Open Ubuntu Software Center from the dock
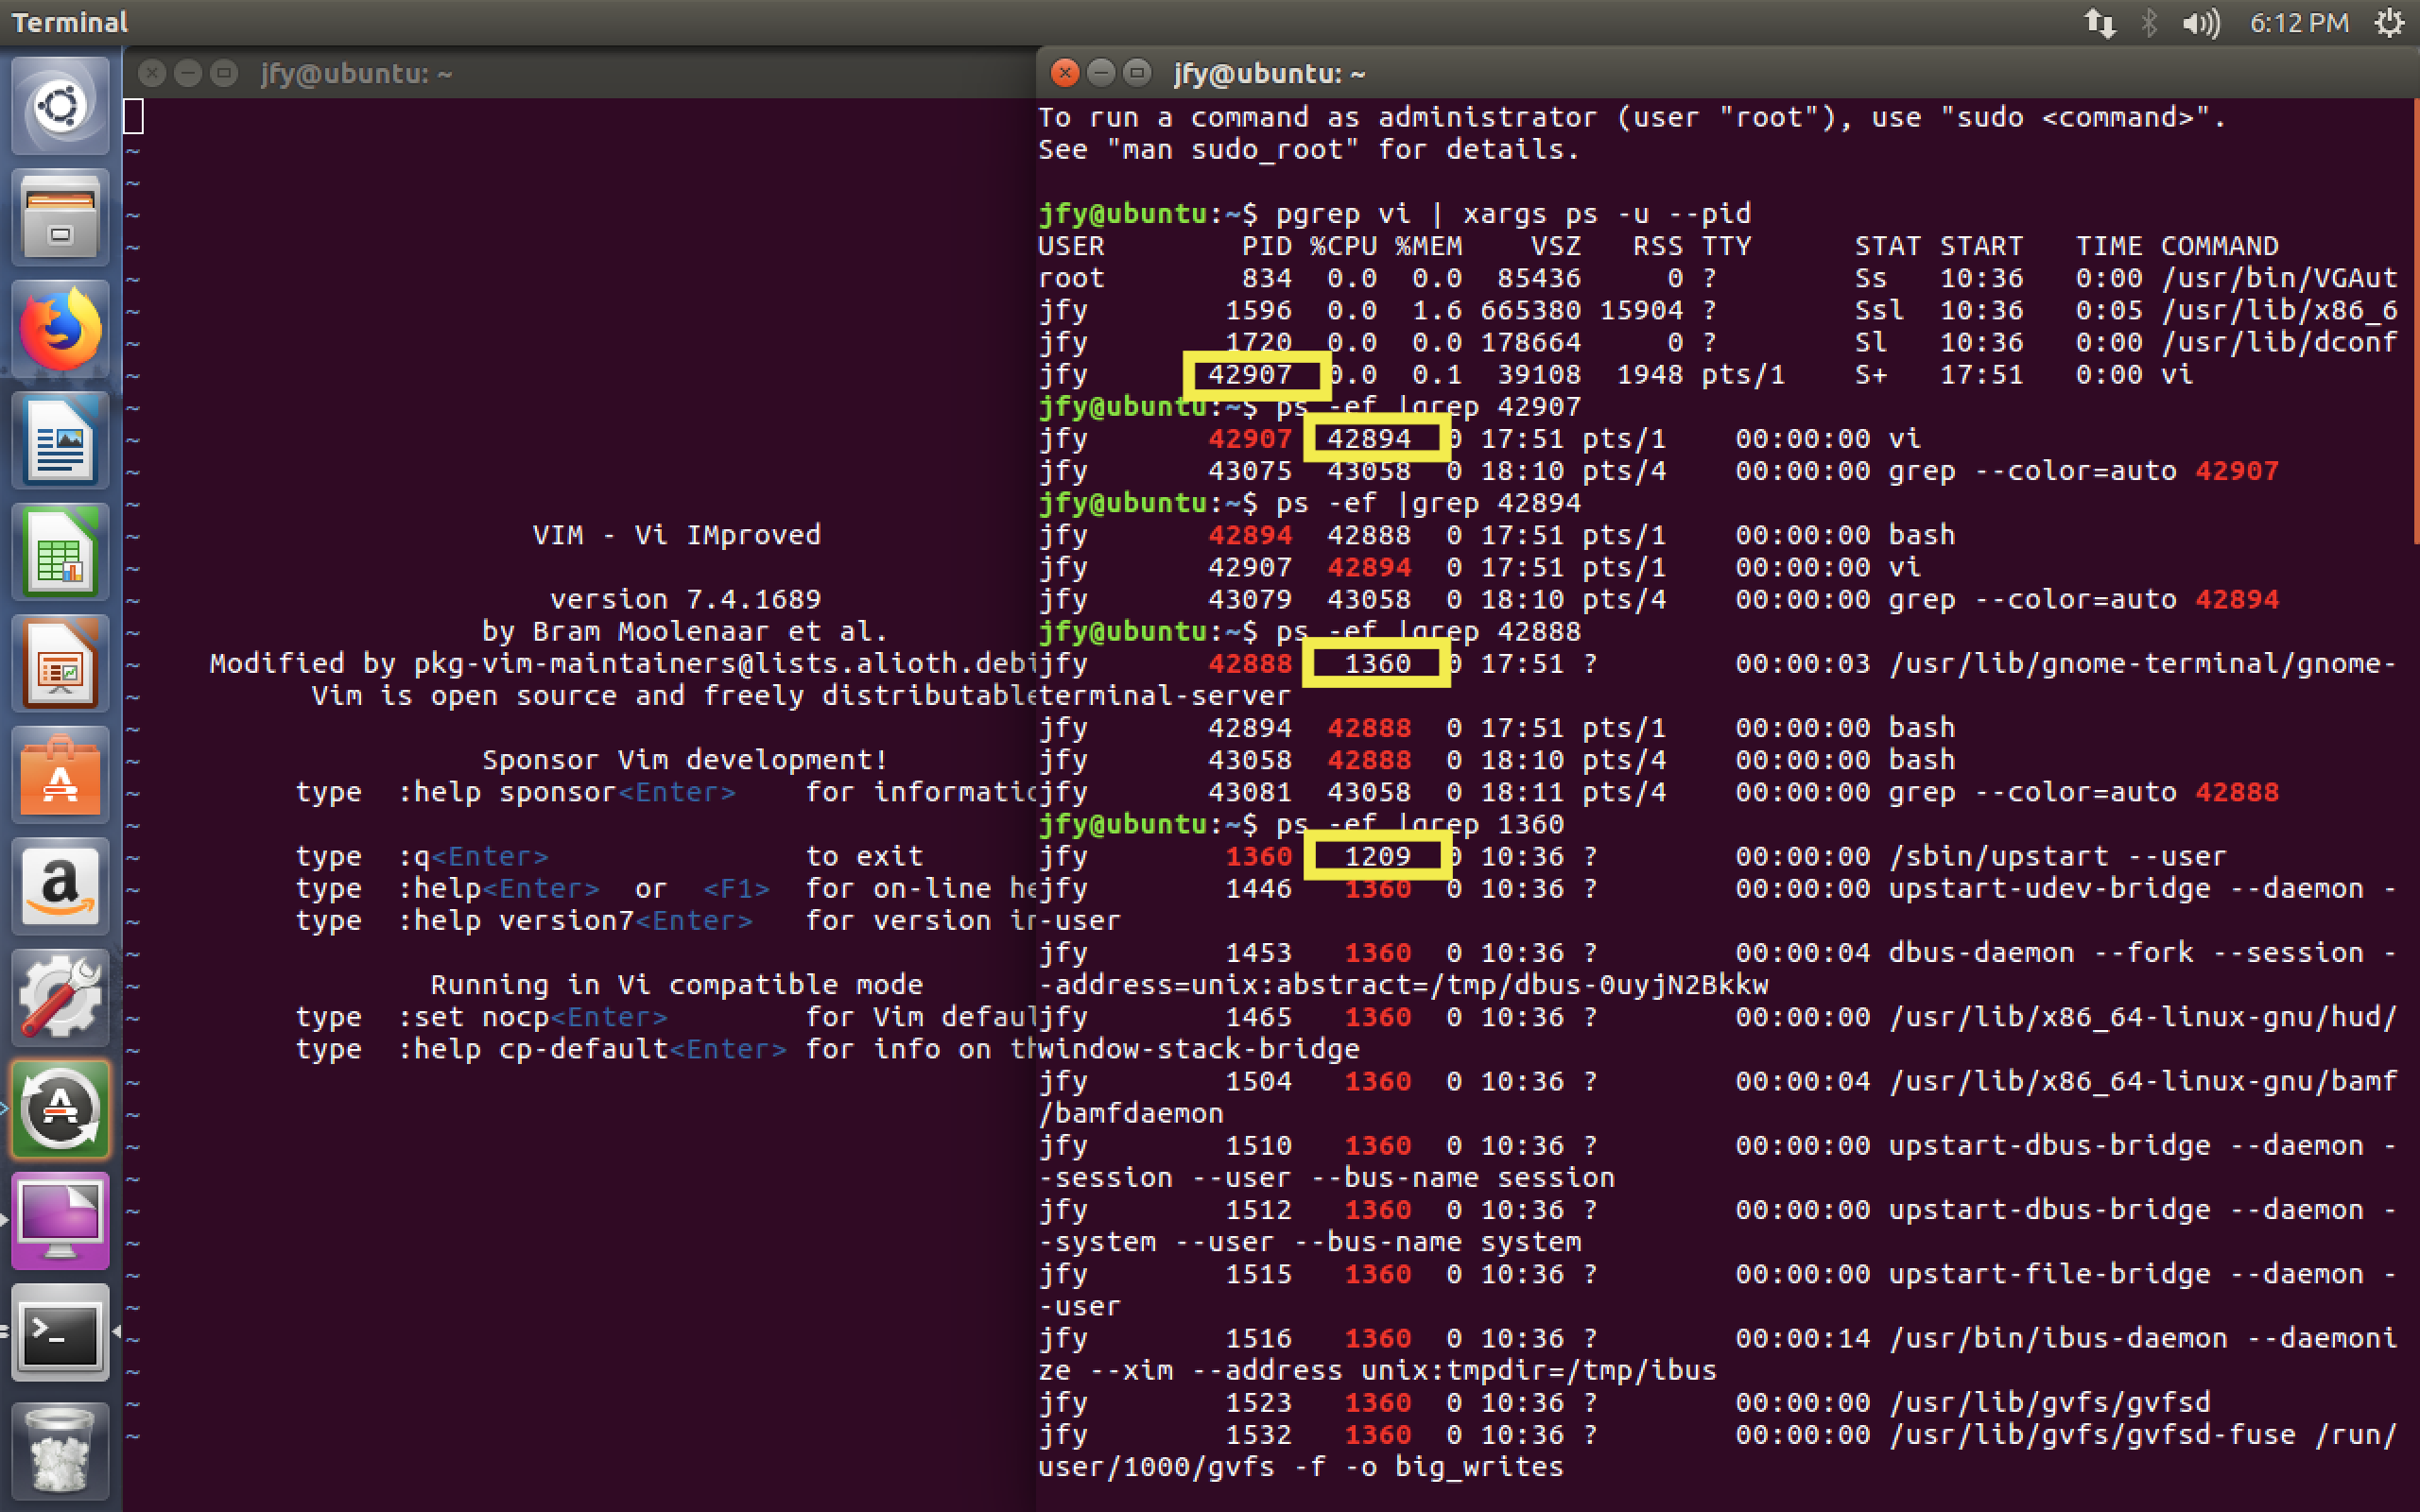Screen dimensions: 2420x1512 [x=60, y=776]
